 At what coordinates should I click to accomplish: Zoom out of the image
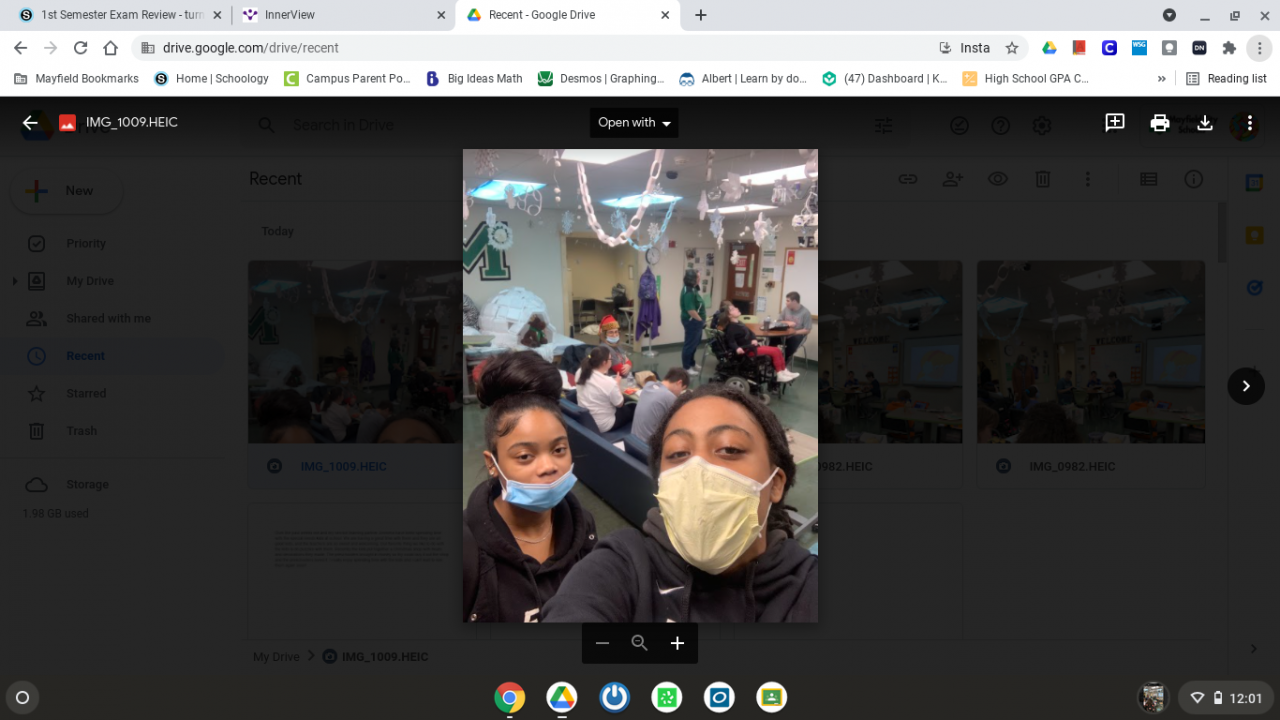click(602, 643)
